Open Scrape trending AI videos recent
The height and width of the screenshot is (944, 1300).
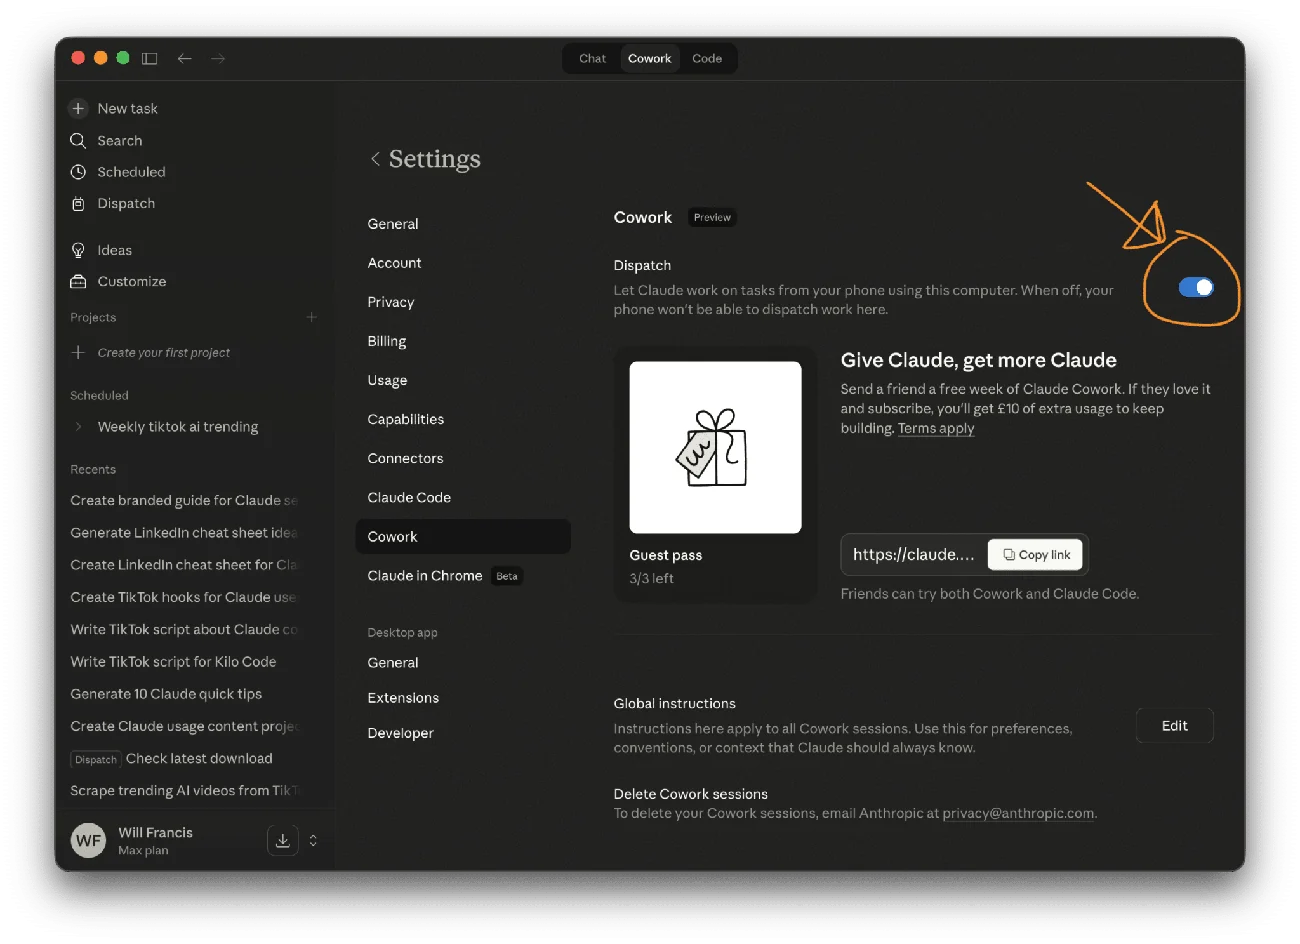[184, 791]
